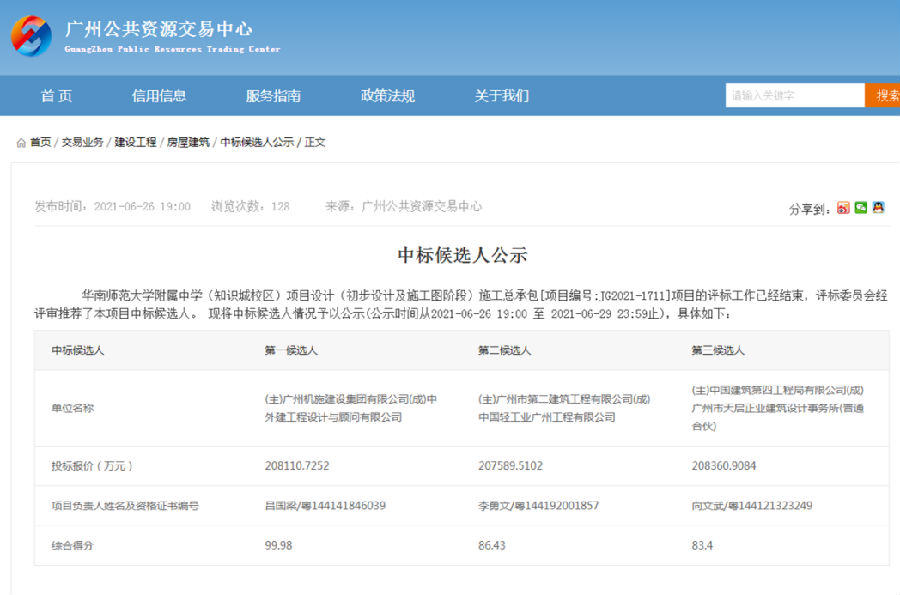Screen dimensions: 900x595
Task: Click the 中标候选人公示 page heading
Action: click(x=462, y=255)
